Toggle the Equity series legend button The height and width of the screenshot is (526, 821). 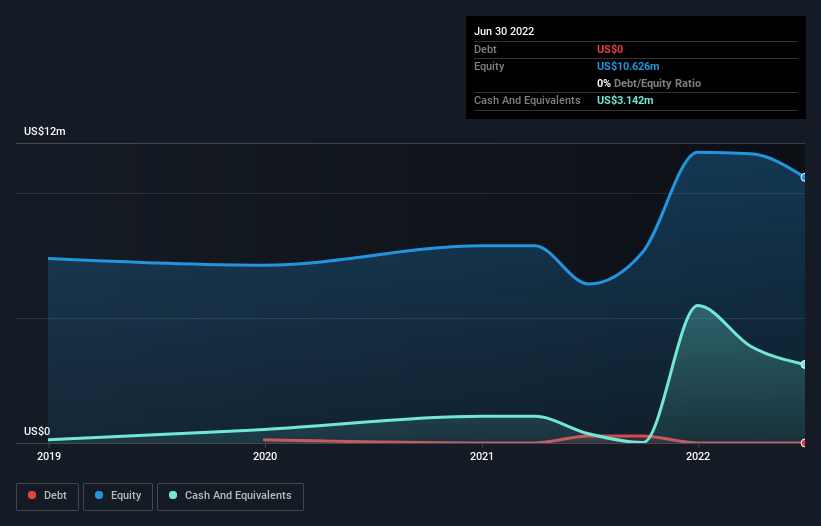118,496
